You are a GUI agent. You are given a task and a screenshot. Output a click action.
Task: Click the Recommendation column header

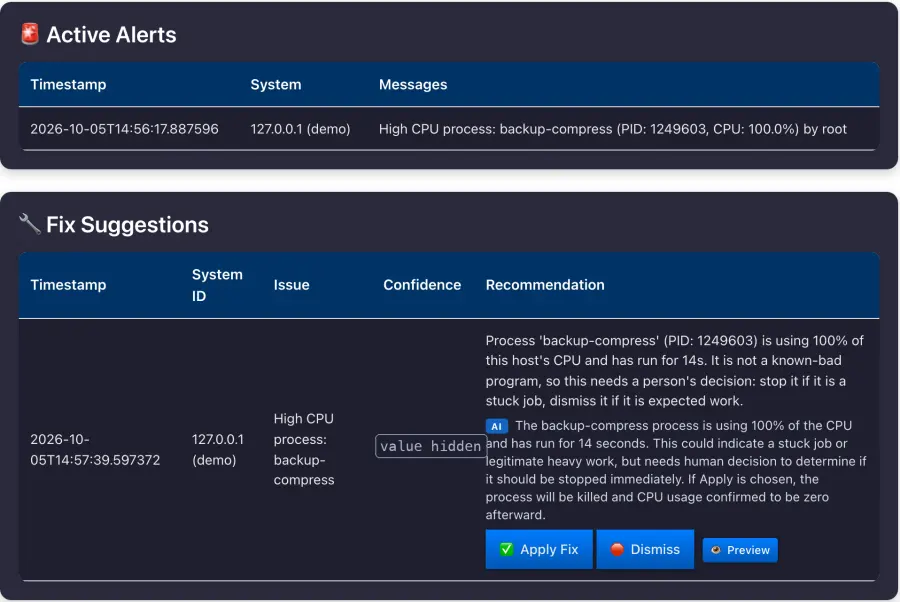pos(545,285)
